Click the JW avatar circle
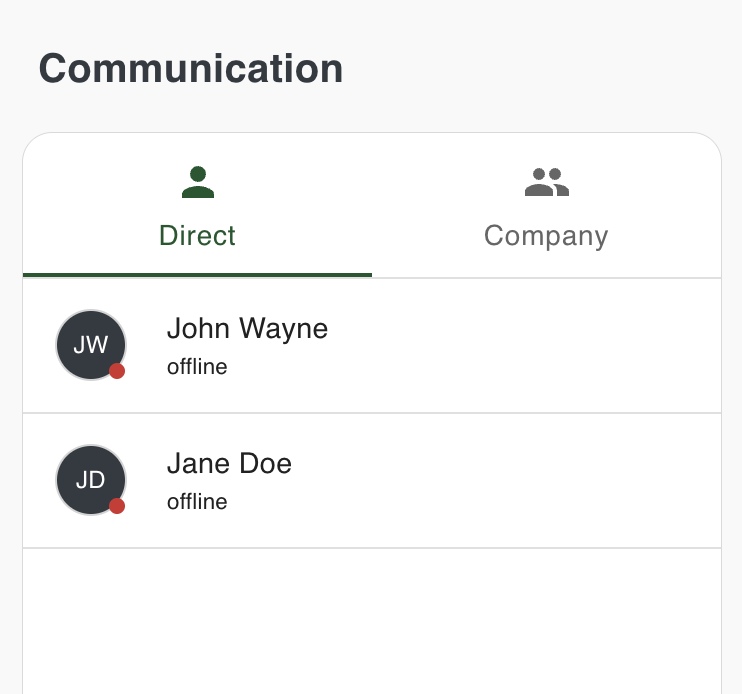Screen dimensions: 742x694 tap(84, 338)
